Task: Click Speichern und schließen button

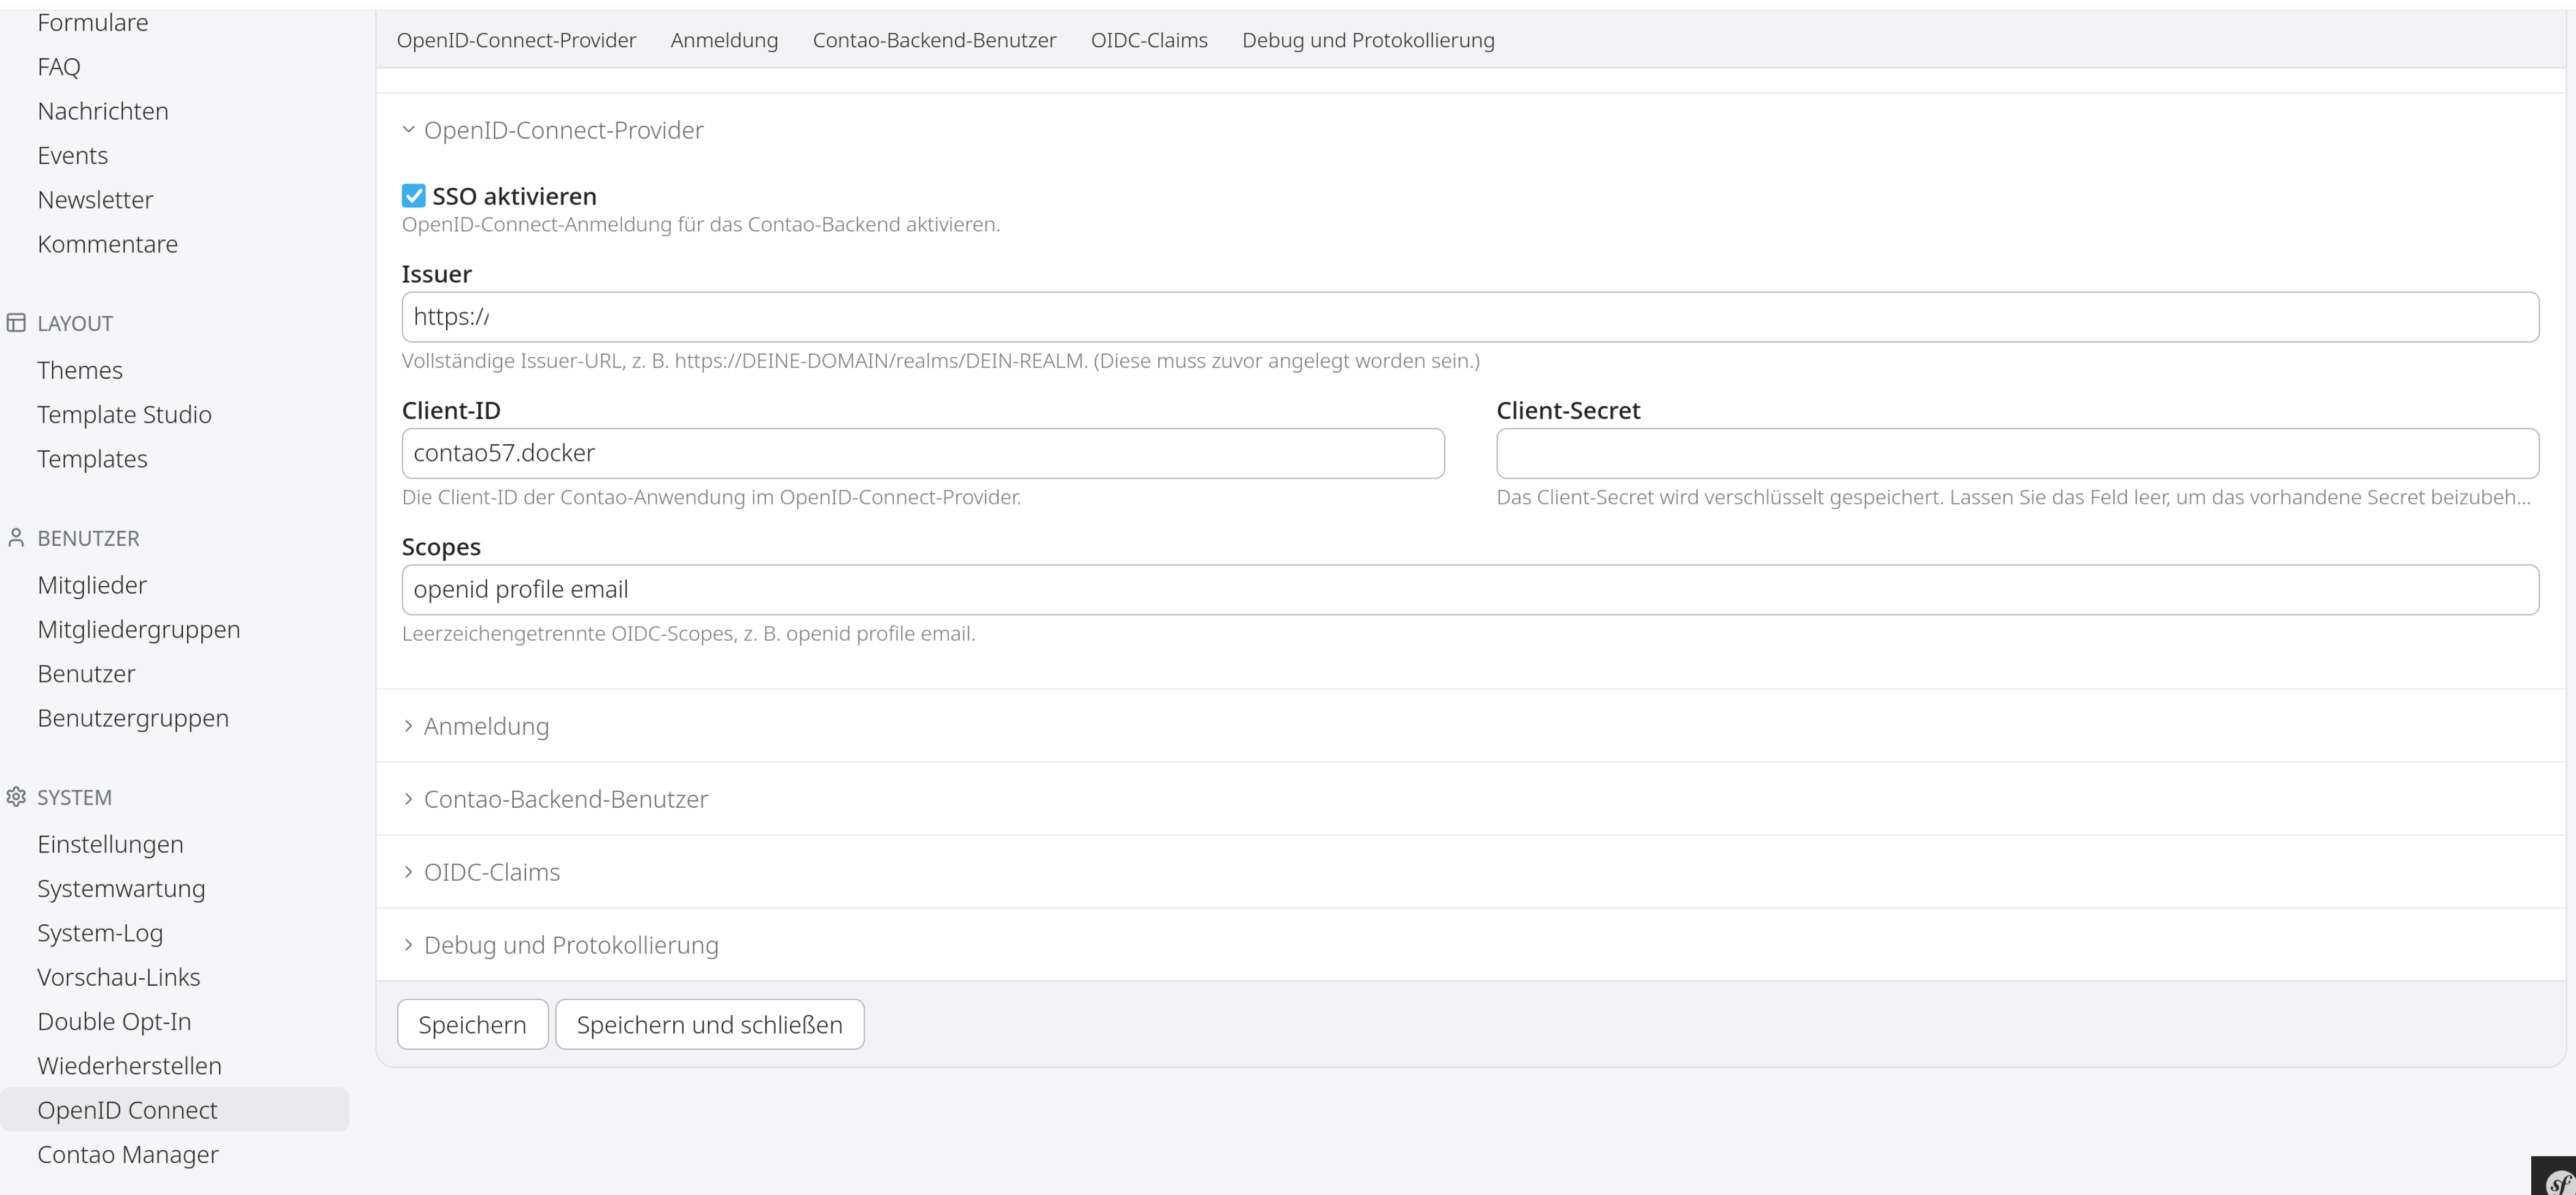Action: click(710, 1024)
